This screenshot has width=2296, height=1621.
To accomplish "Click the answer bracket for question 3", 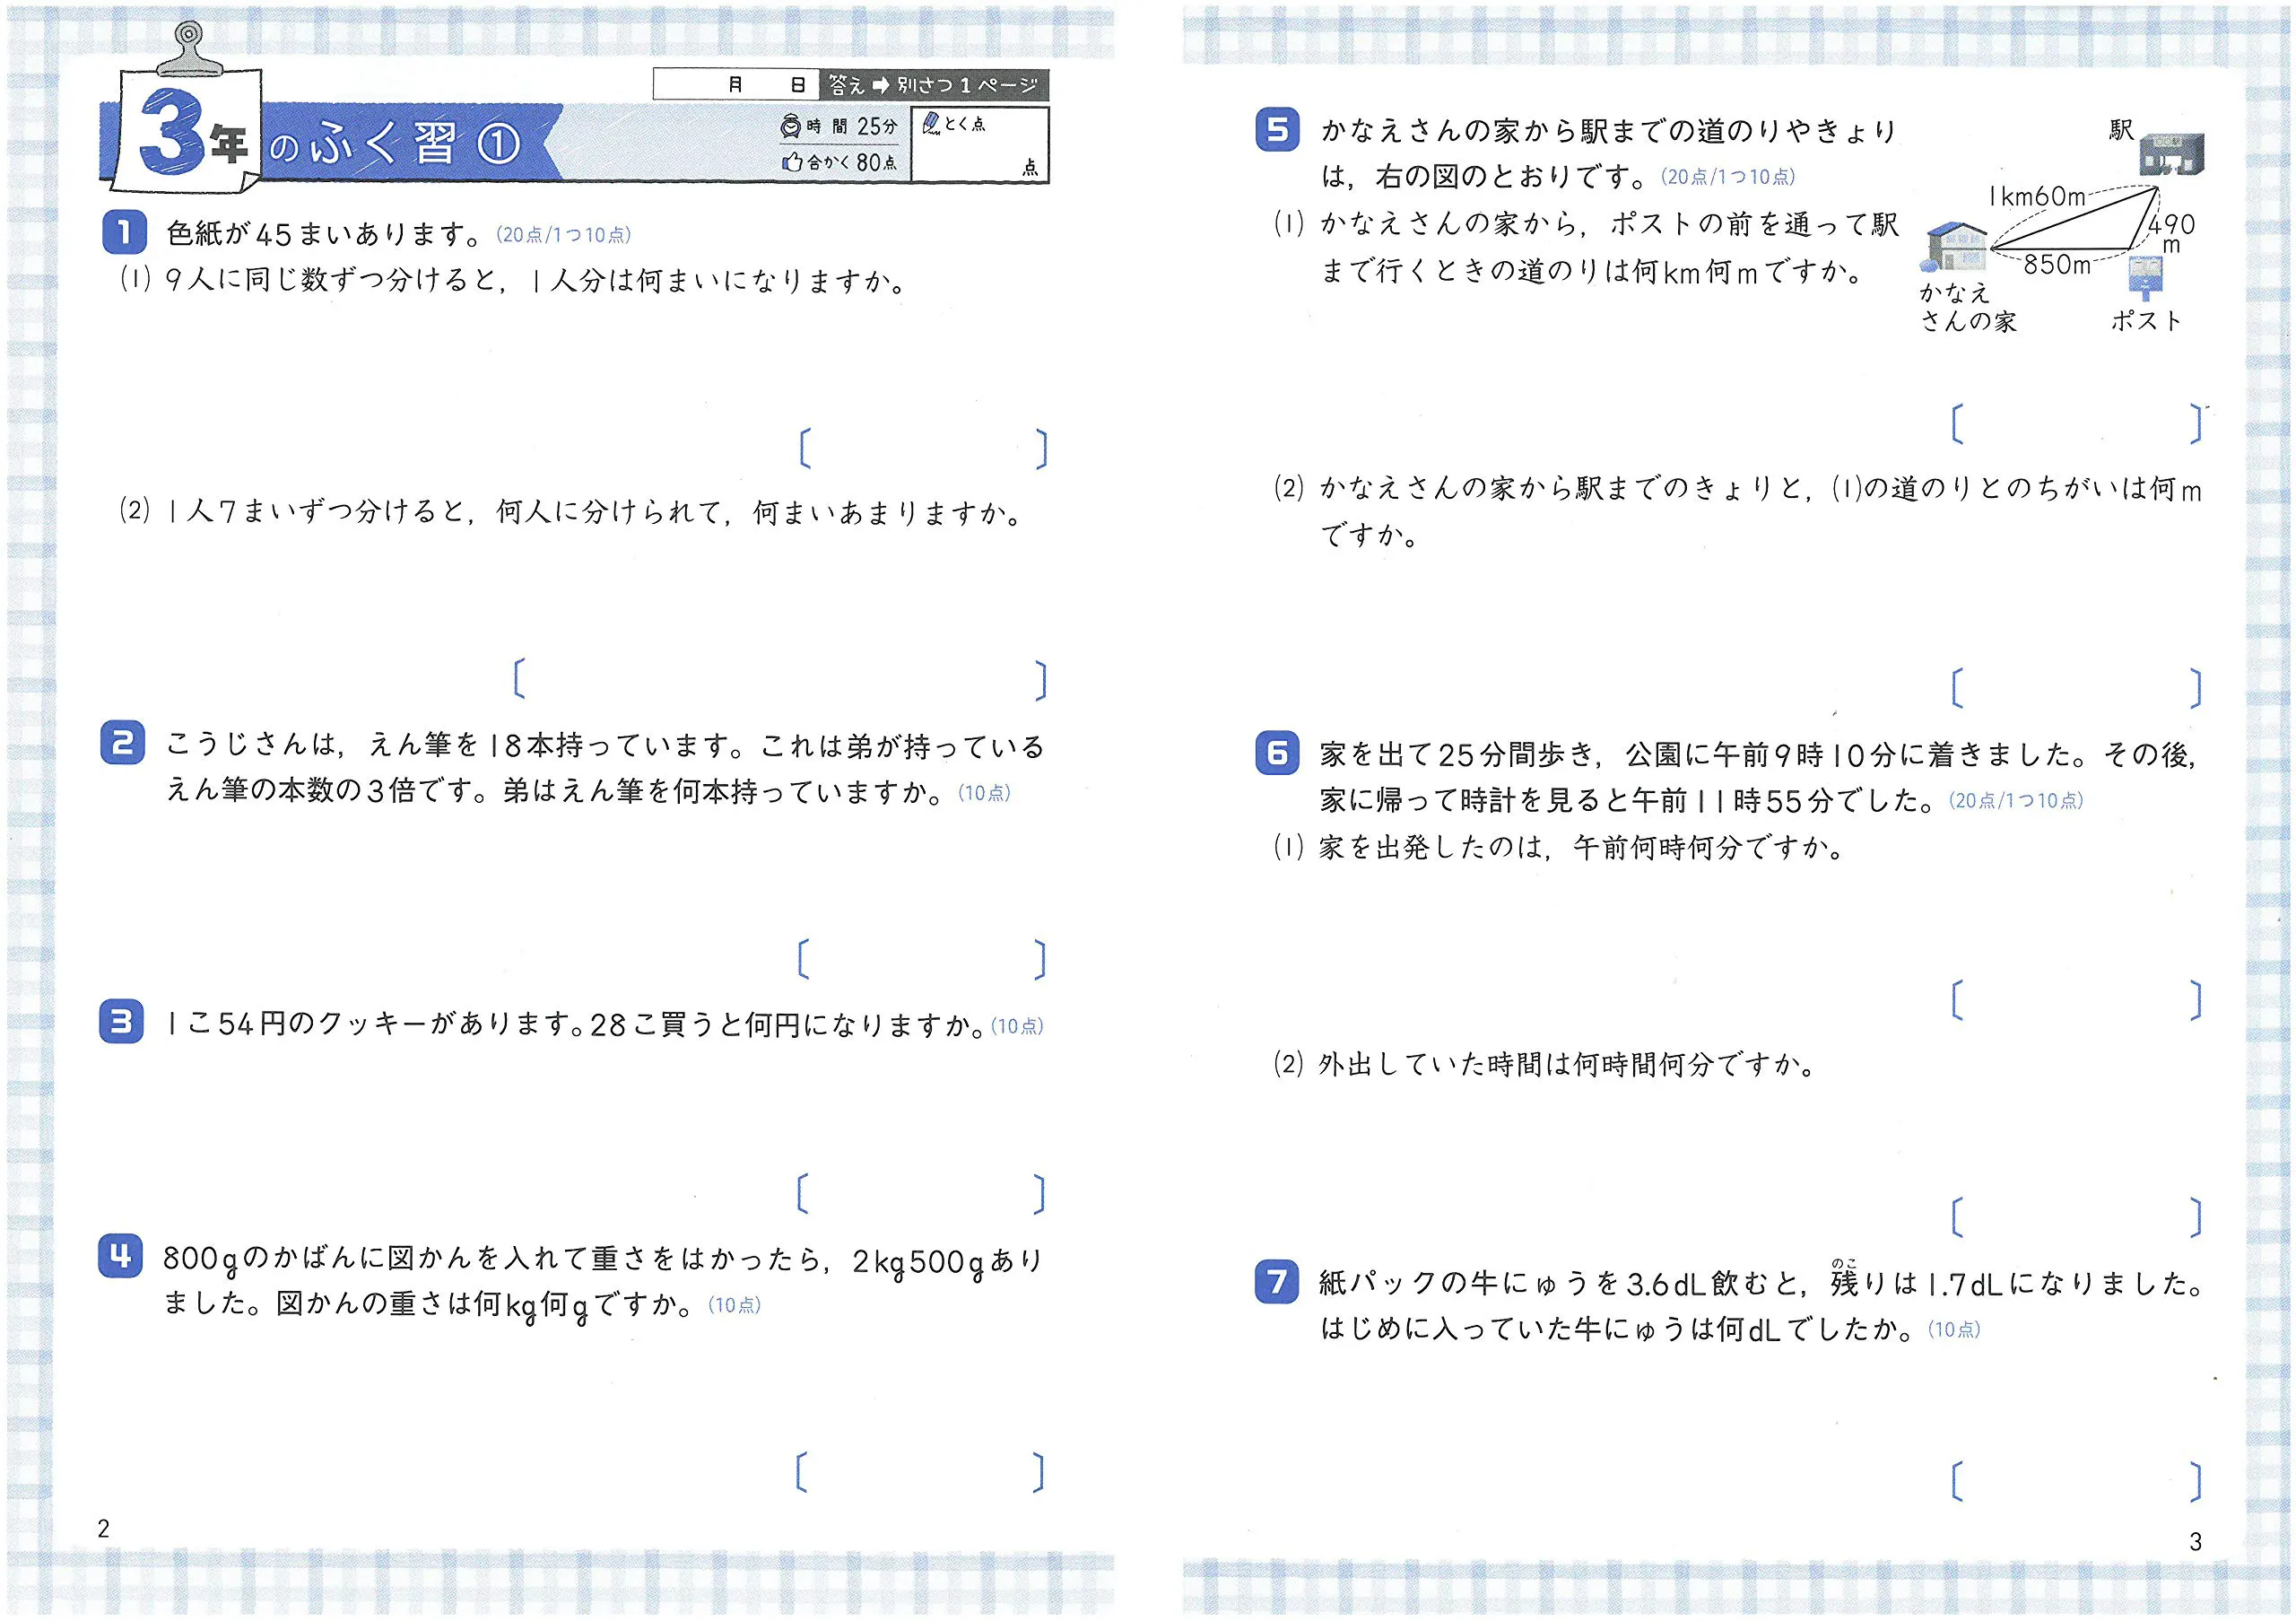I will click(922, 1193).
